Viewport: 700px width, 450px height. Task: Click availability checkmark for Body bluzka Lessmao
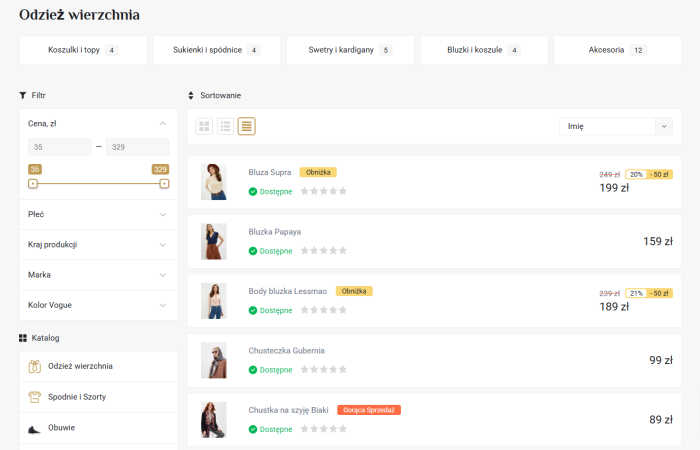pyautogui.click(x=253, y=310)
